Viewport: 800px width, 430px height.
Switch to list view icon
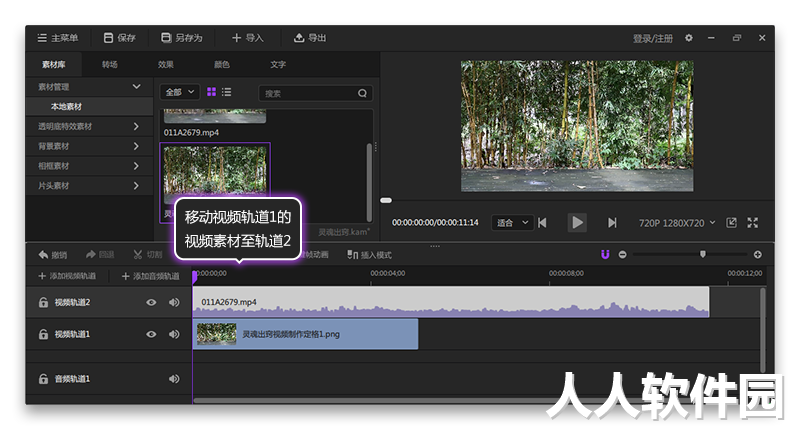click(x=227, y=92)
